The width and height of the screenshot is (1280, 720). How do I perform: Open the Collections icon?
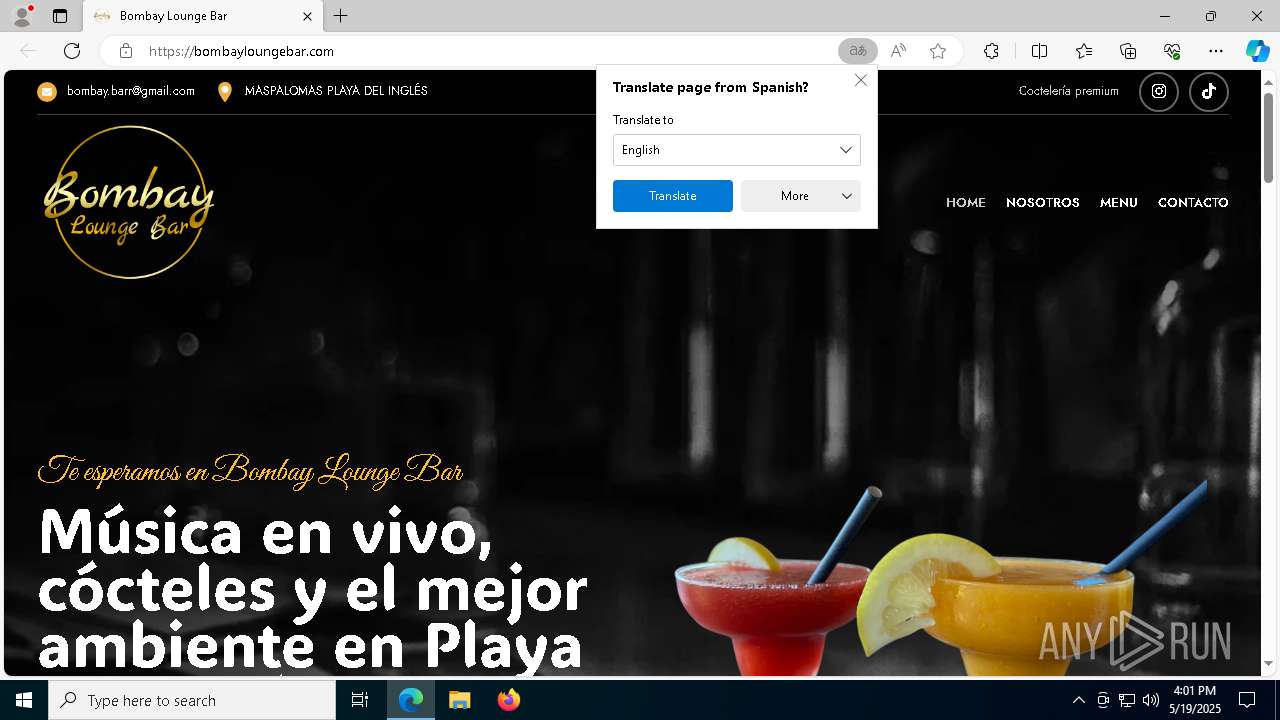(1128, 51)
